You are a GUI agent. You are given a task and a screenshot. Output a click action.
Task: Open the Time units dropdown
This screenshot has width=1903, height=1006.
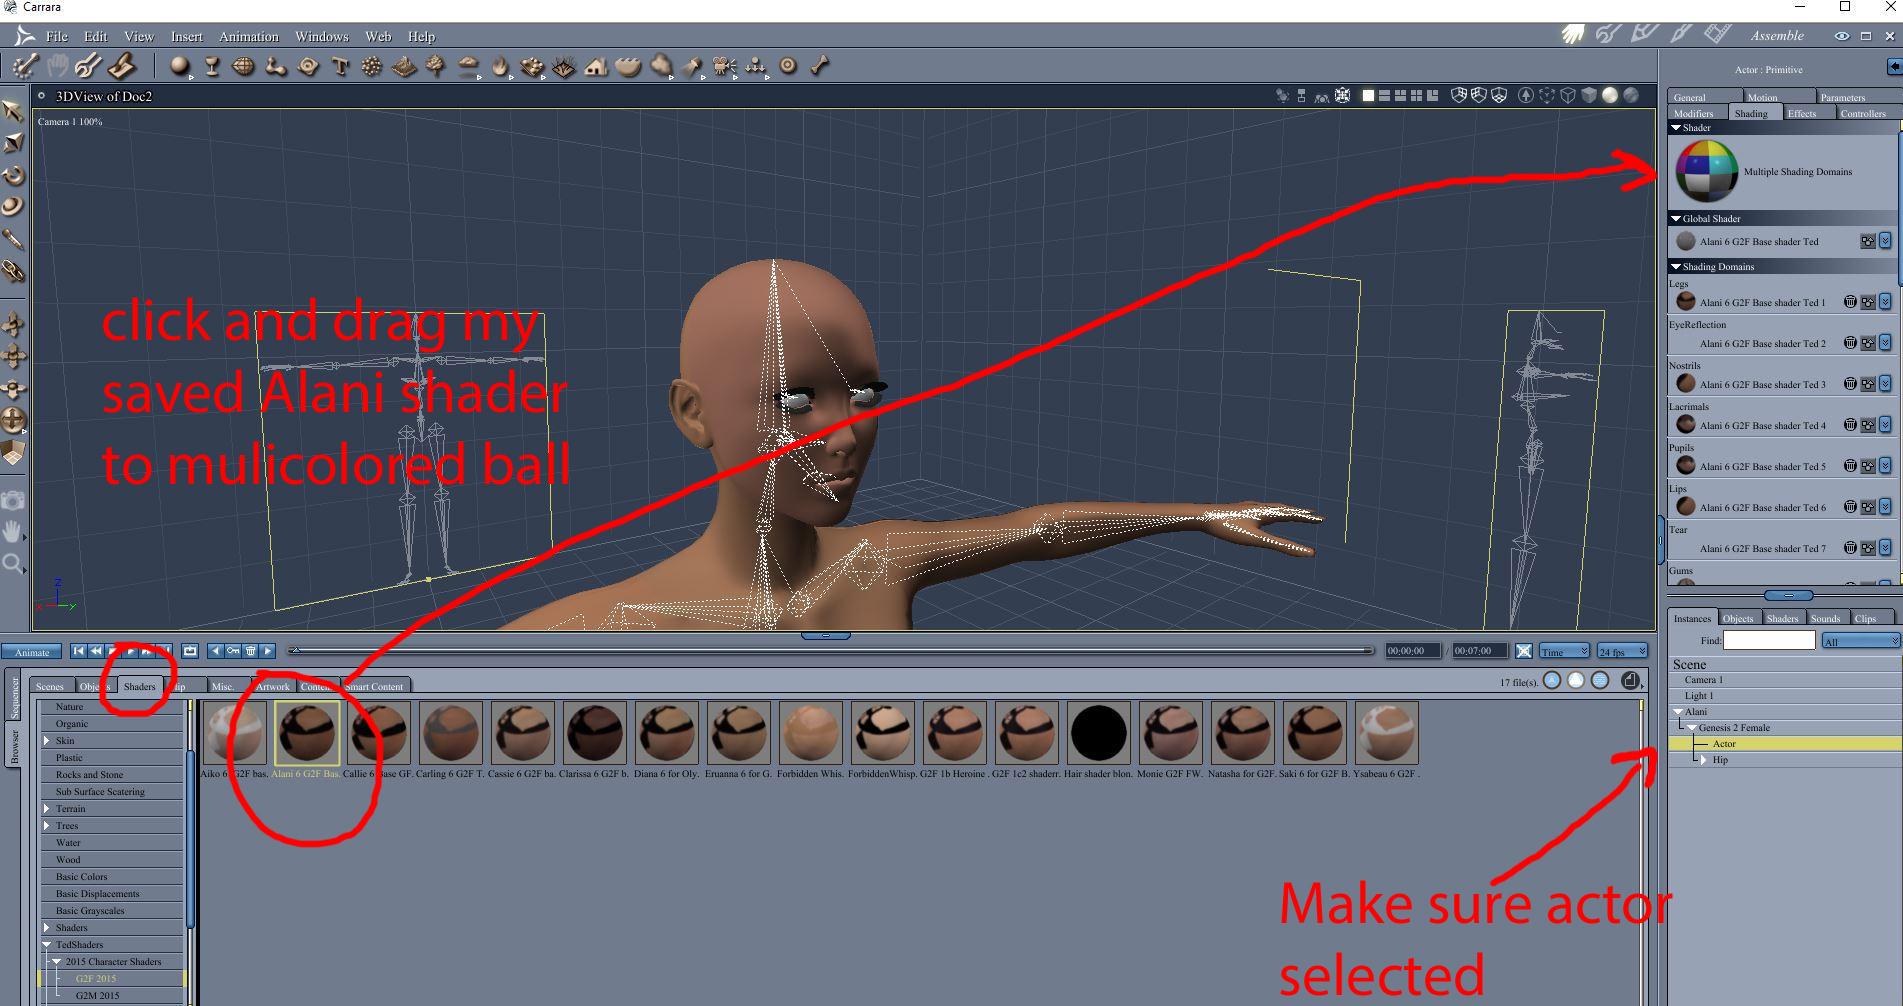1565,651
